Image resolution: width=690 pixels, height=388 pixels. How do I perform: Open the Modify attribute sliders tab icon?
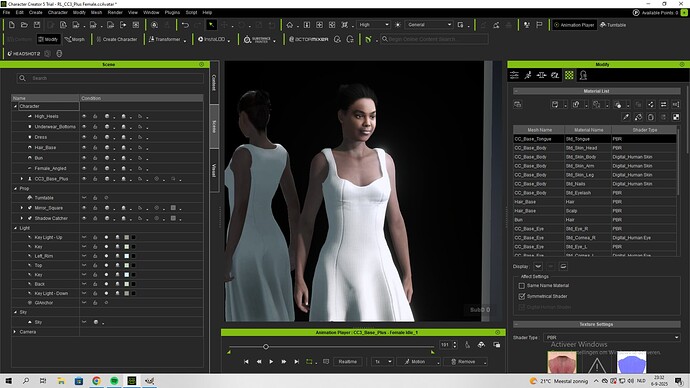[514, 75]
